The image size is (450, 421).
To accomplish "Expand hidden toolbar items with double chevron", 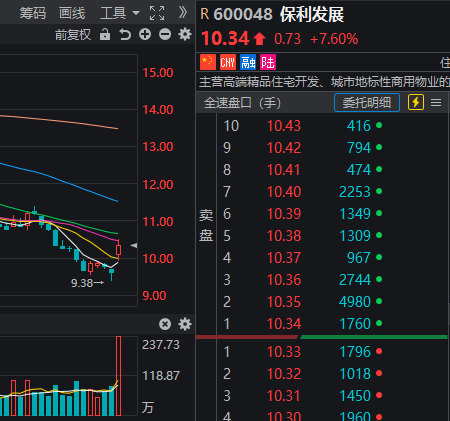I will (x=183, y=13).
